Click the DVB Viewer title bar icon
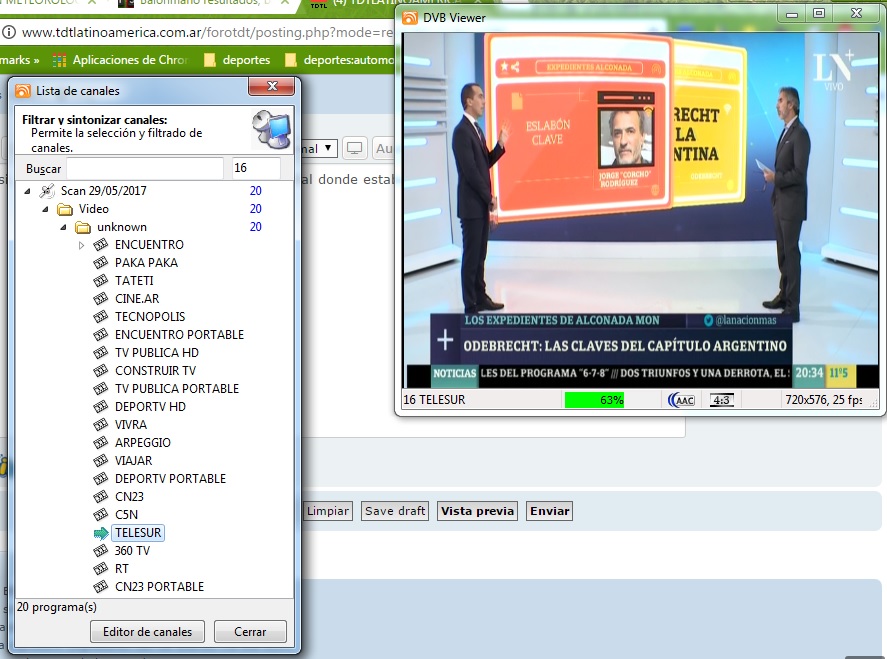Screen dimensions: 887x659 click(410, 18)
